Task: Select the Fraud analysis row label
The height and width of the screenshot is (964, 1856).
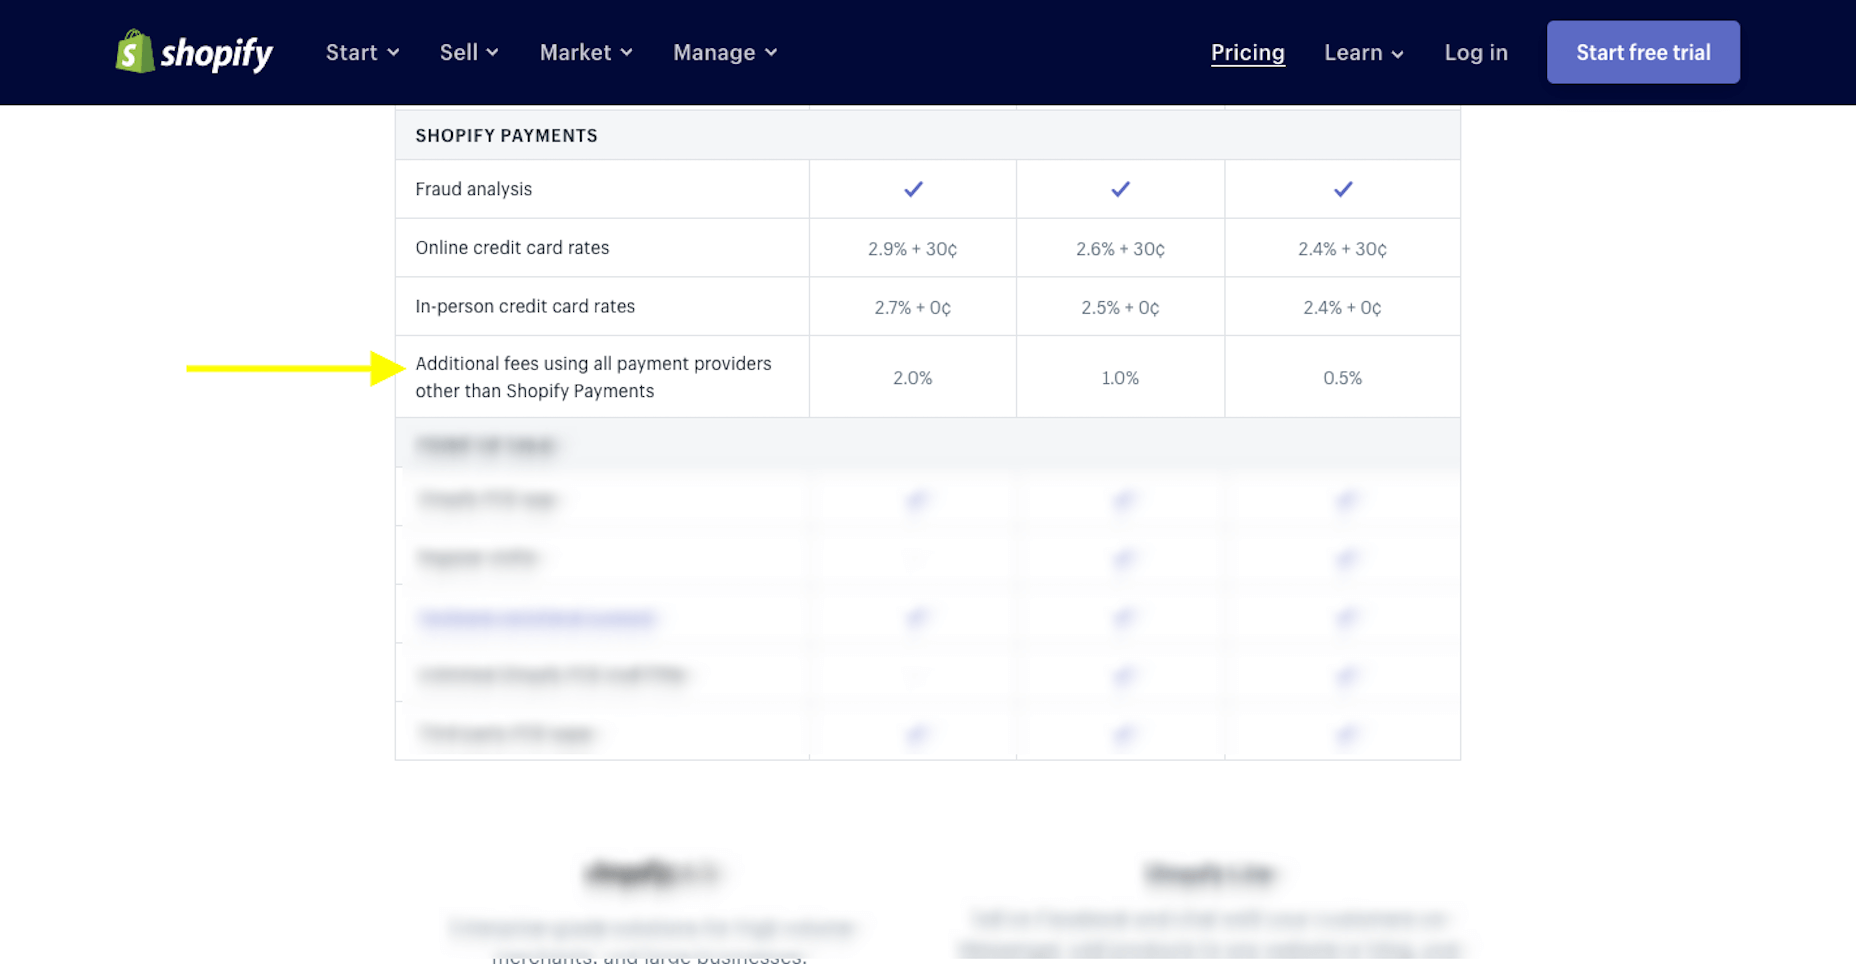Action: (x=473, y=189)
